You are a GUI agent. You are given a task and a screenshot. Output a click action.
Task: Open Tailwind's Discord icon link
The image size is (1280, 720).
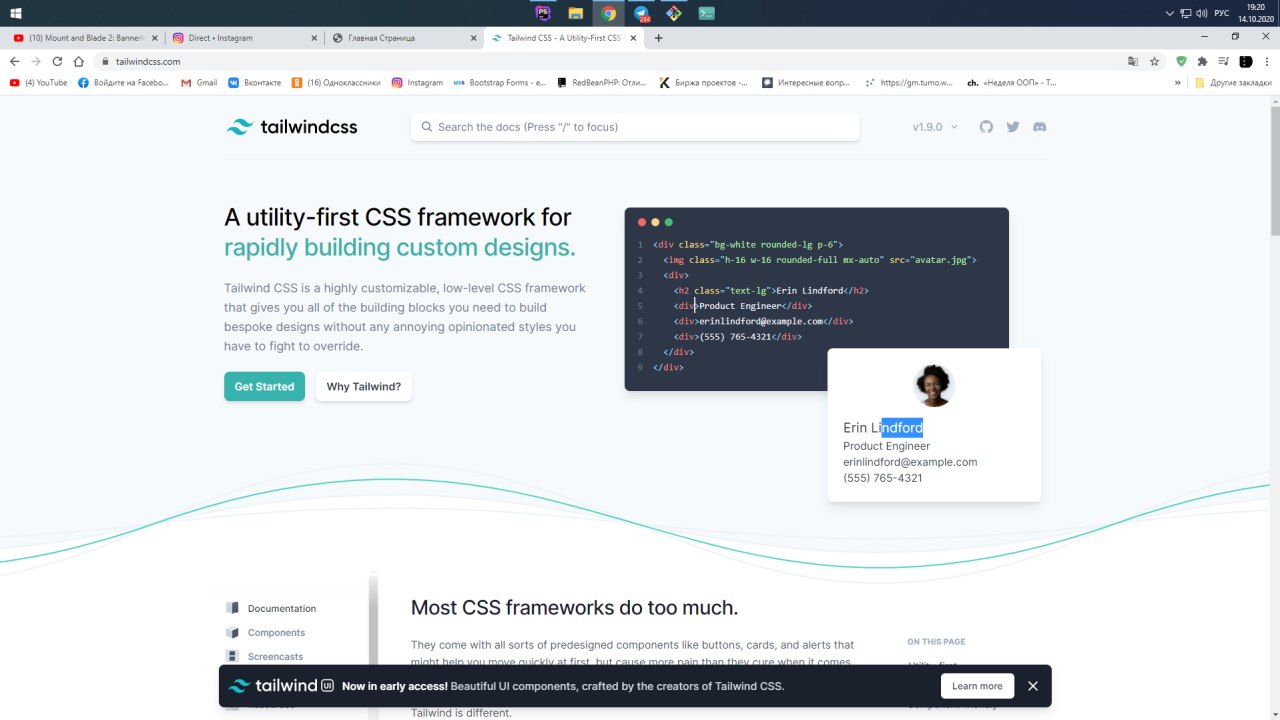point(1039,127)
